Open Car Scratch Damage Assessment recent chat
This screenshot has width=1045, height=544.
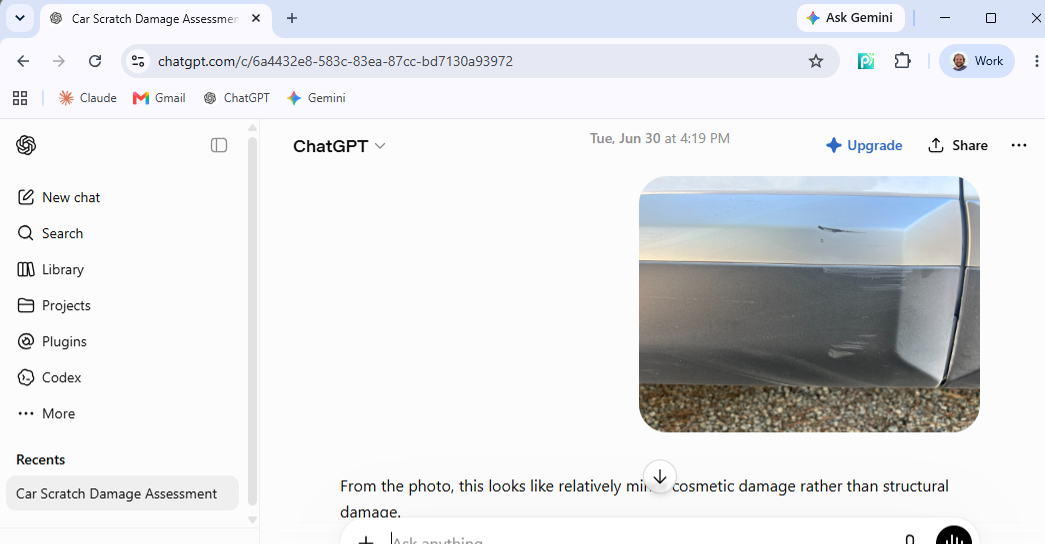123,493
